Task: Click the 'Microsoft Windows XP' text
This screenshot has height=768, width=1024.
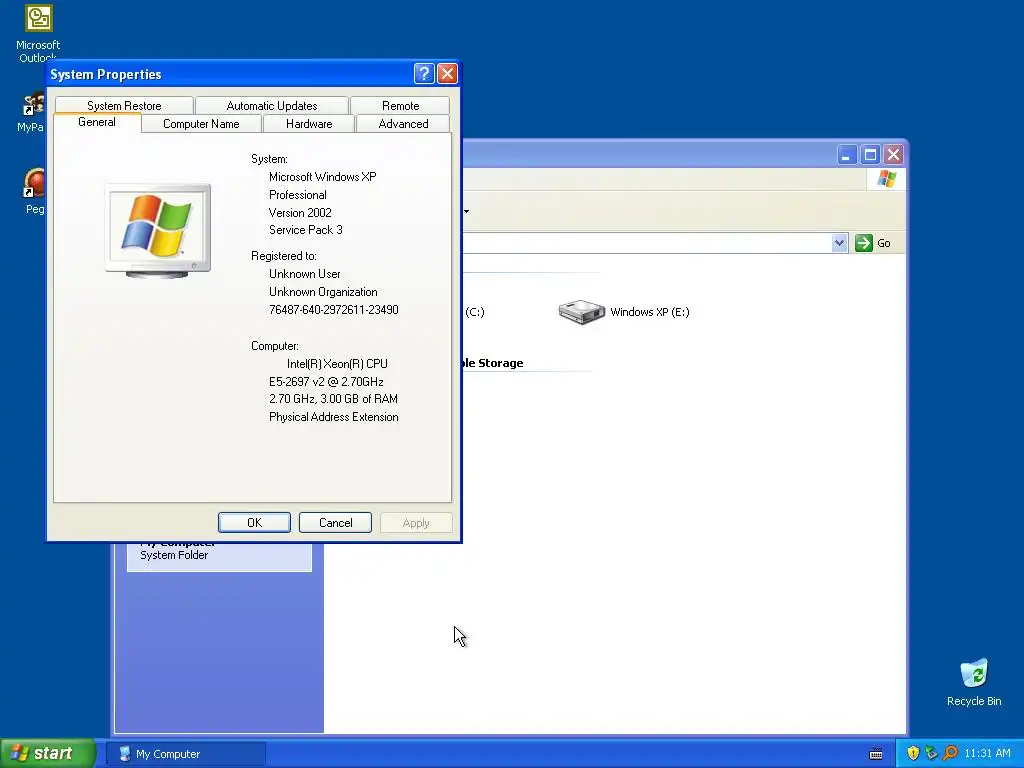Action: coord(323,177)
